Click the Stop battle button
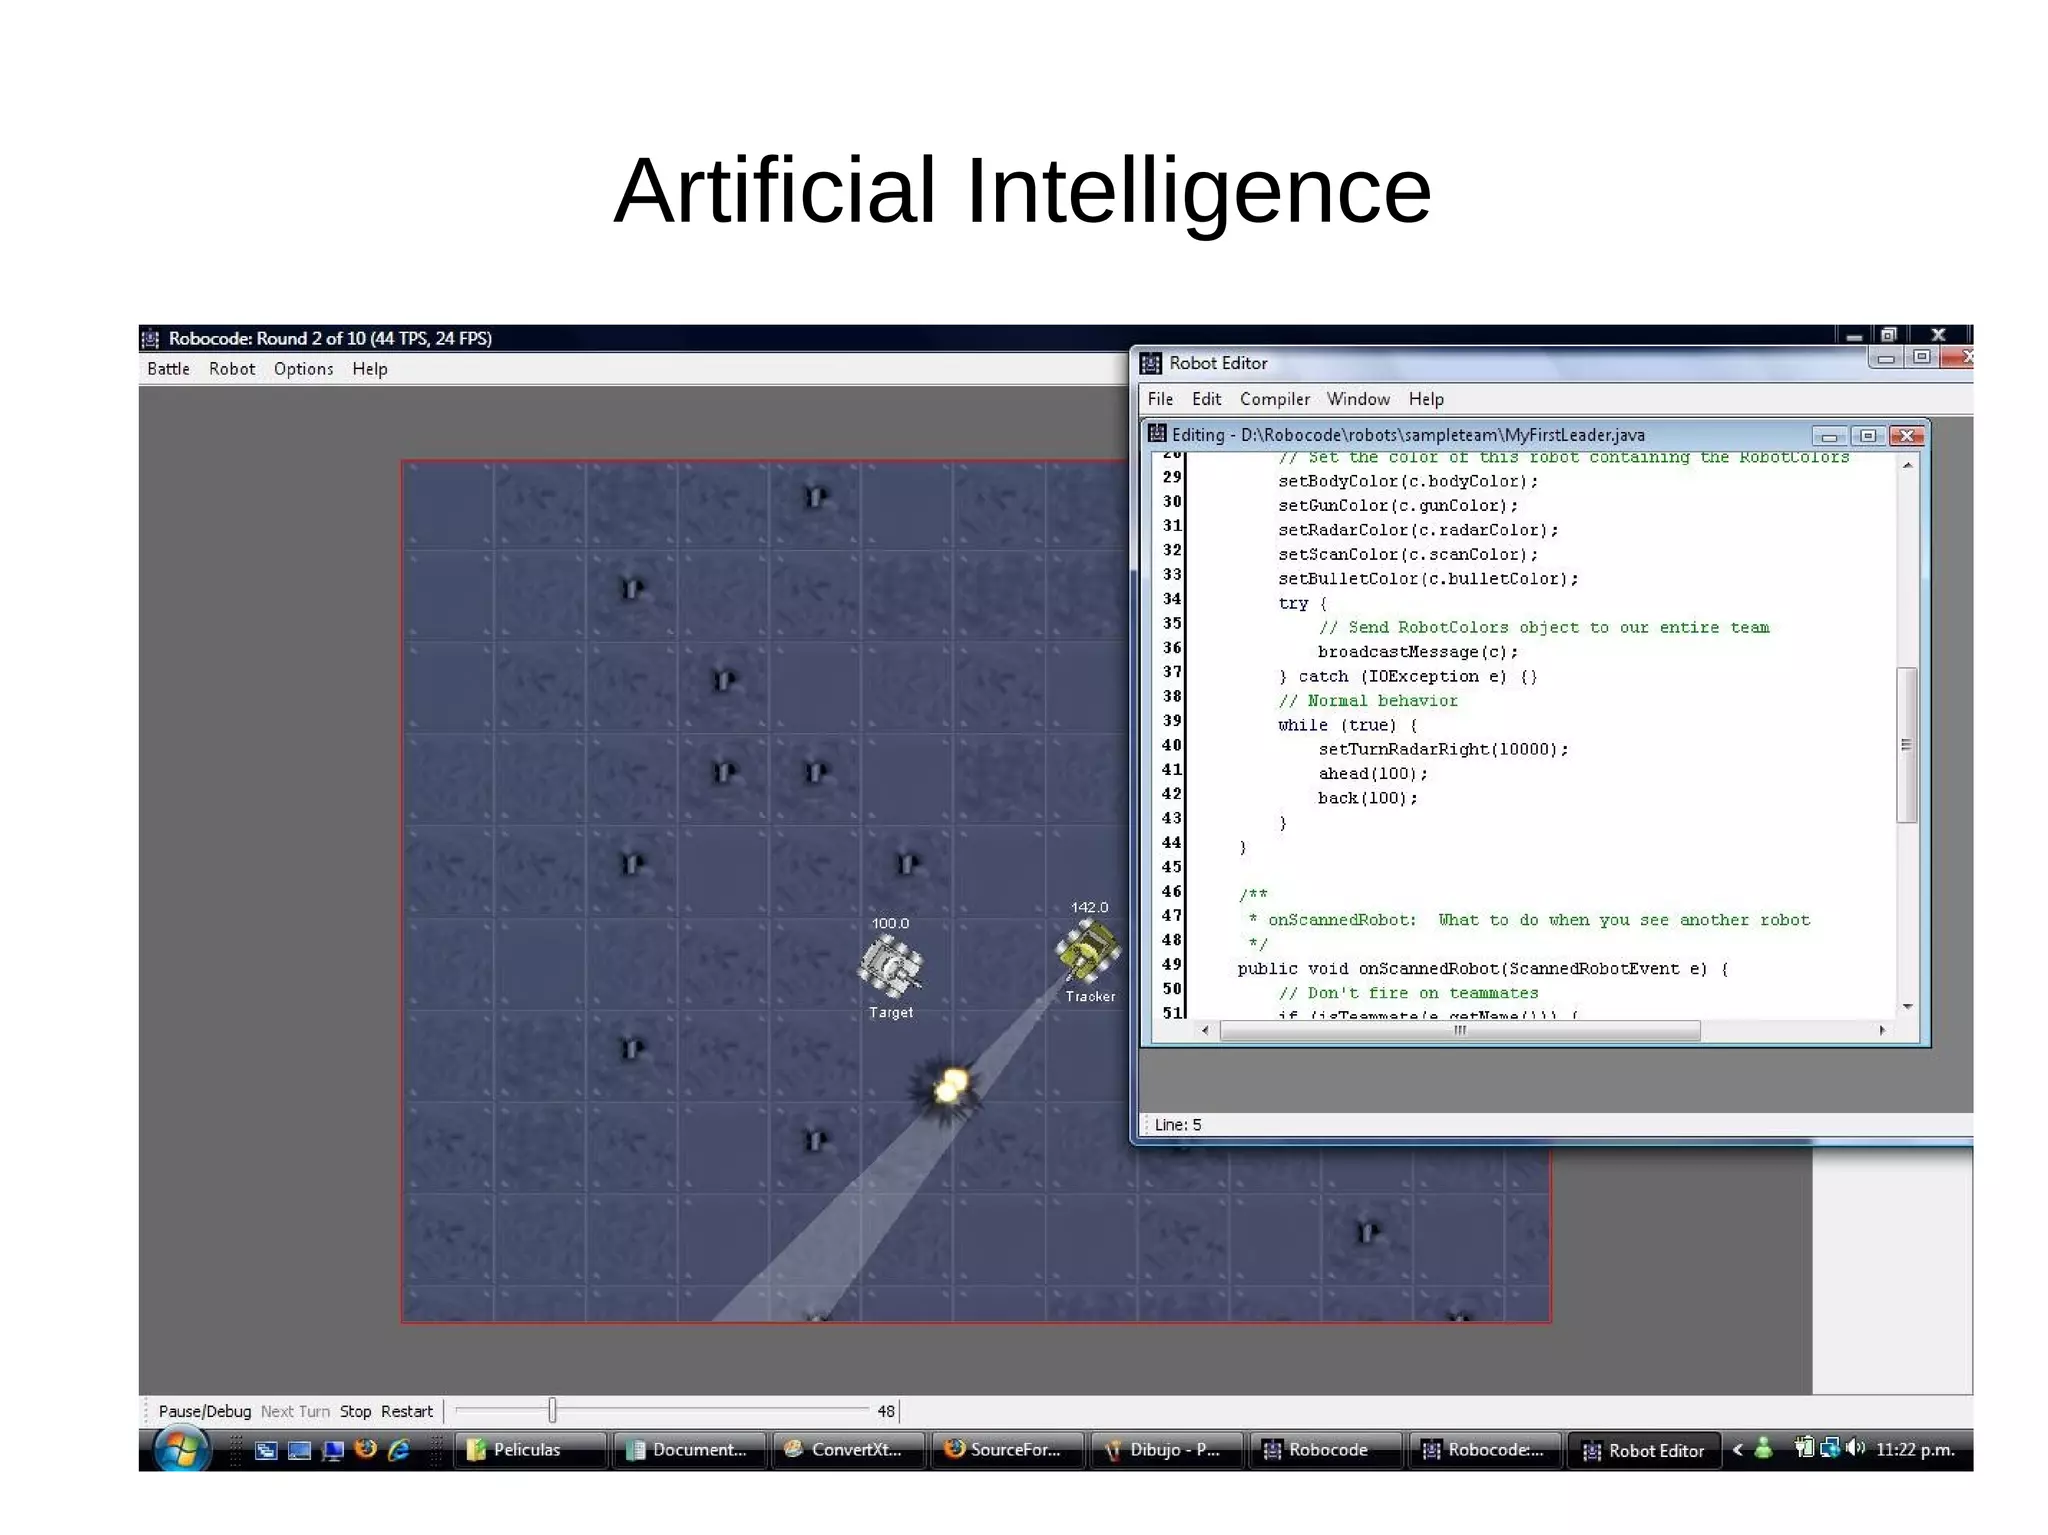The height and width of the screenshot is (1535, 2048). coord(355,1411)
